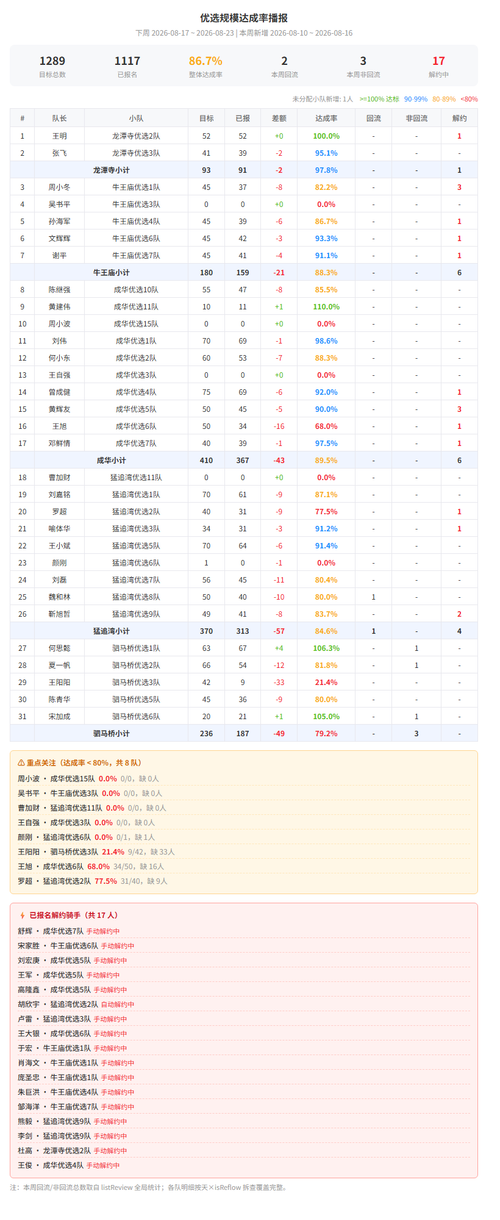Screen dimensions: 500x1220
Task: Click 106.3% rate in 何思懿's row
Action: point(326,648)
